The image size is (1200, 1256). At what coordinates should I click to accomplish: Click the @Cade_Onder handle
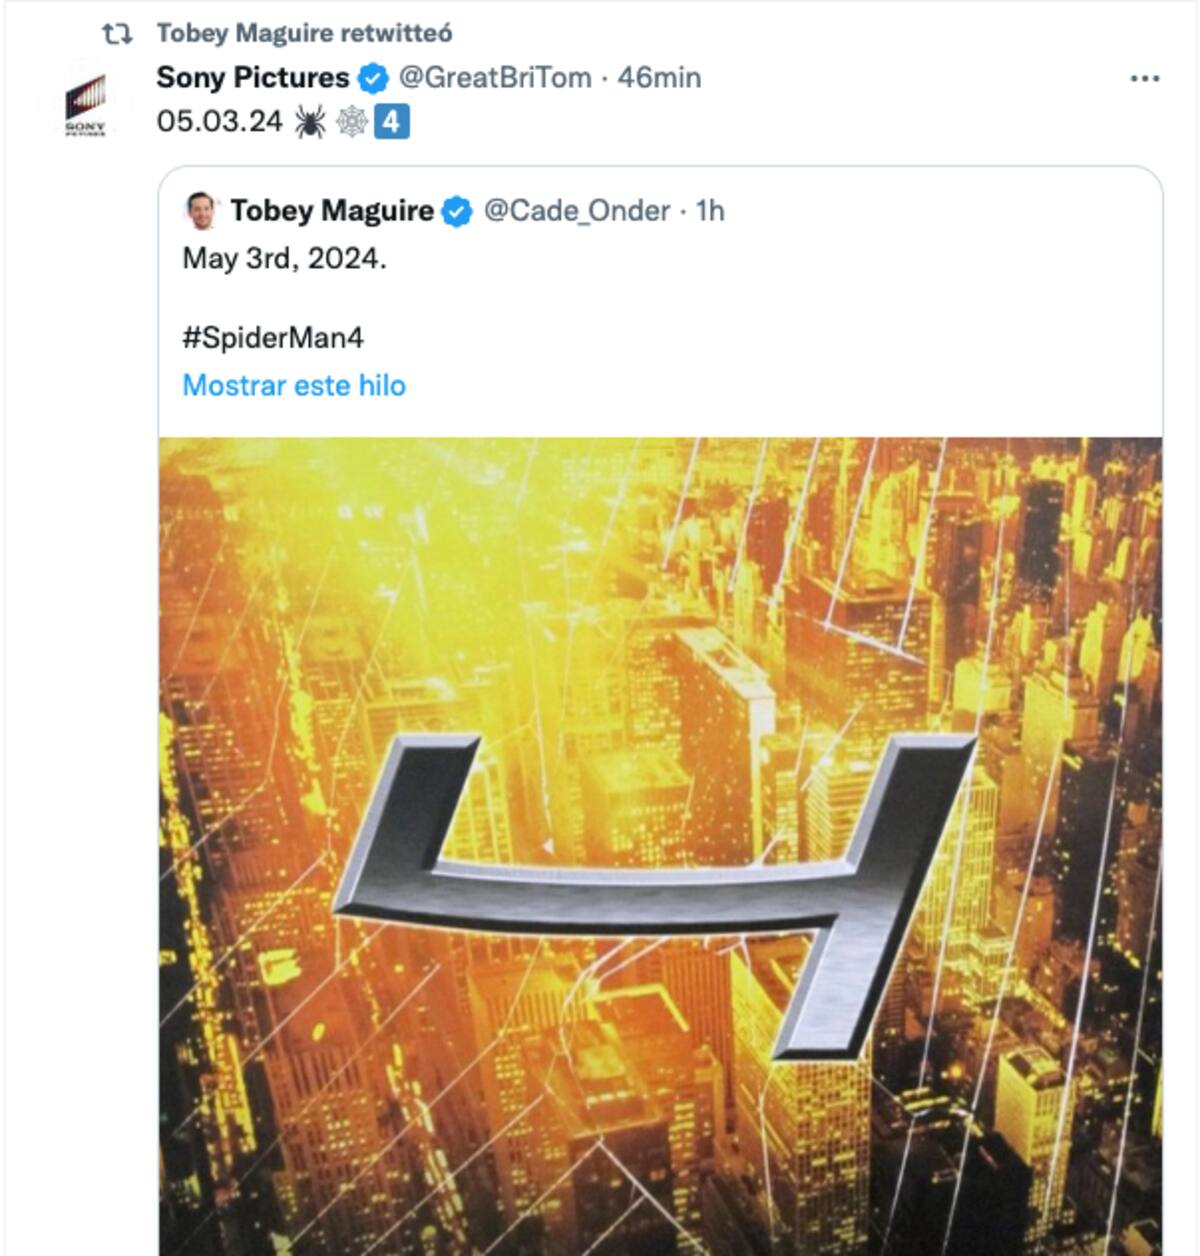coord(576,211)
